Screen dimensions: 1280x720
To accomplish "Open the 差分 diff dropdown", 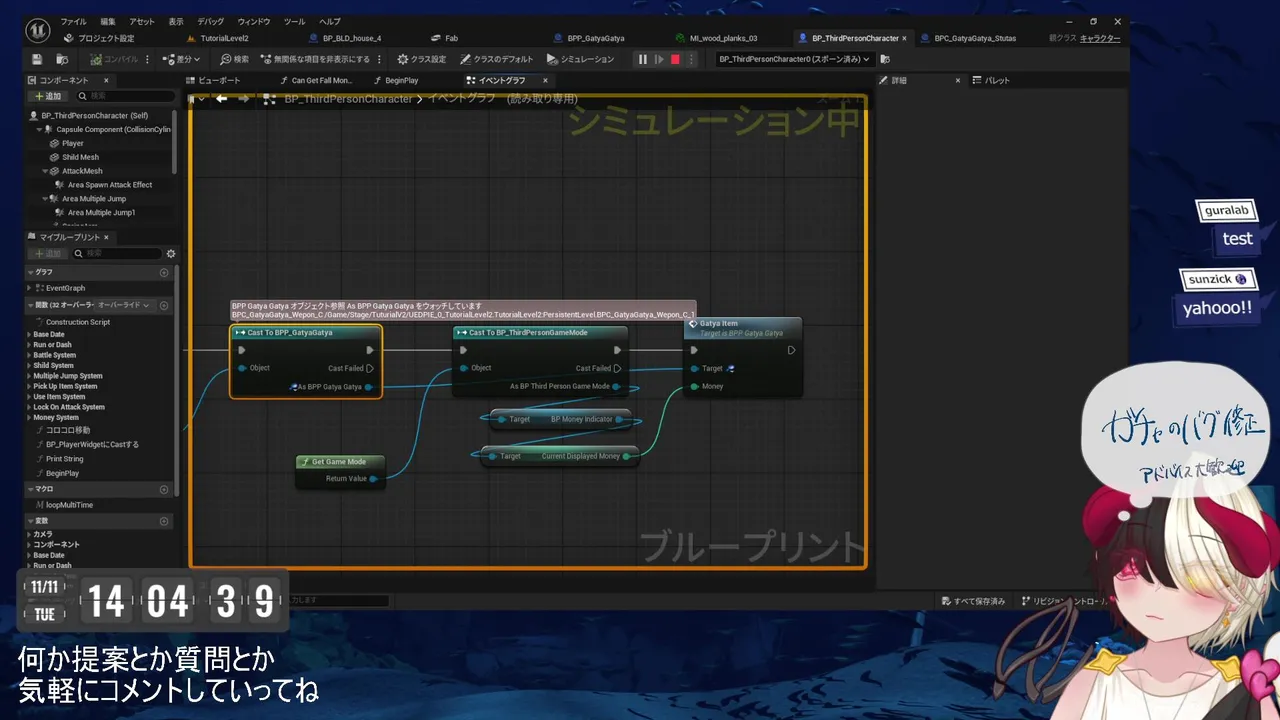I will [182, 59].
